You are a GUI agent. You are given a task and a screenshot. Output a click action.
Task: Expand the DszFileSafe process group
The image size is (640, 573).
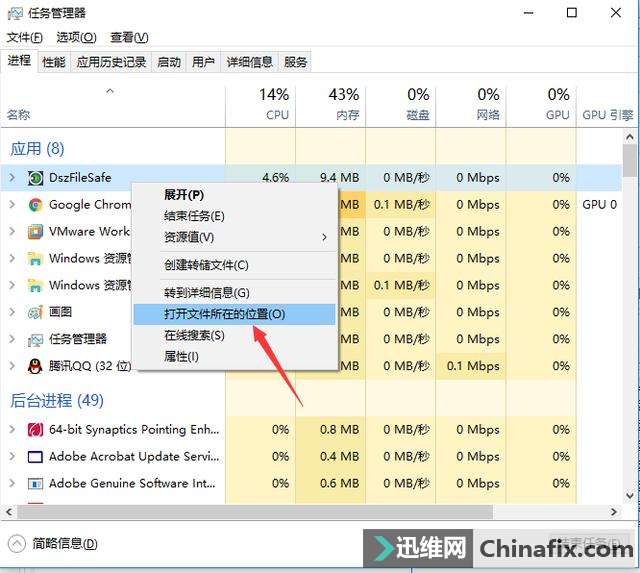(12, 178)
